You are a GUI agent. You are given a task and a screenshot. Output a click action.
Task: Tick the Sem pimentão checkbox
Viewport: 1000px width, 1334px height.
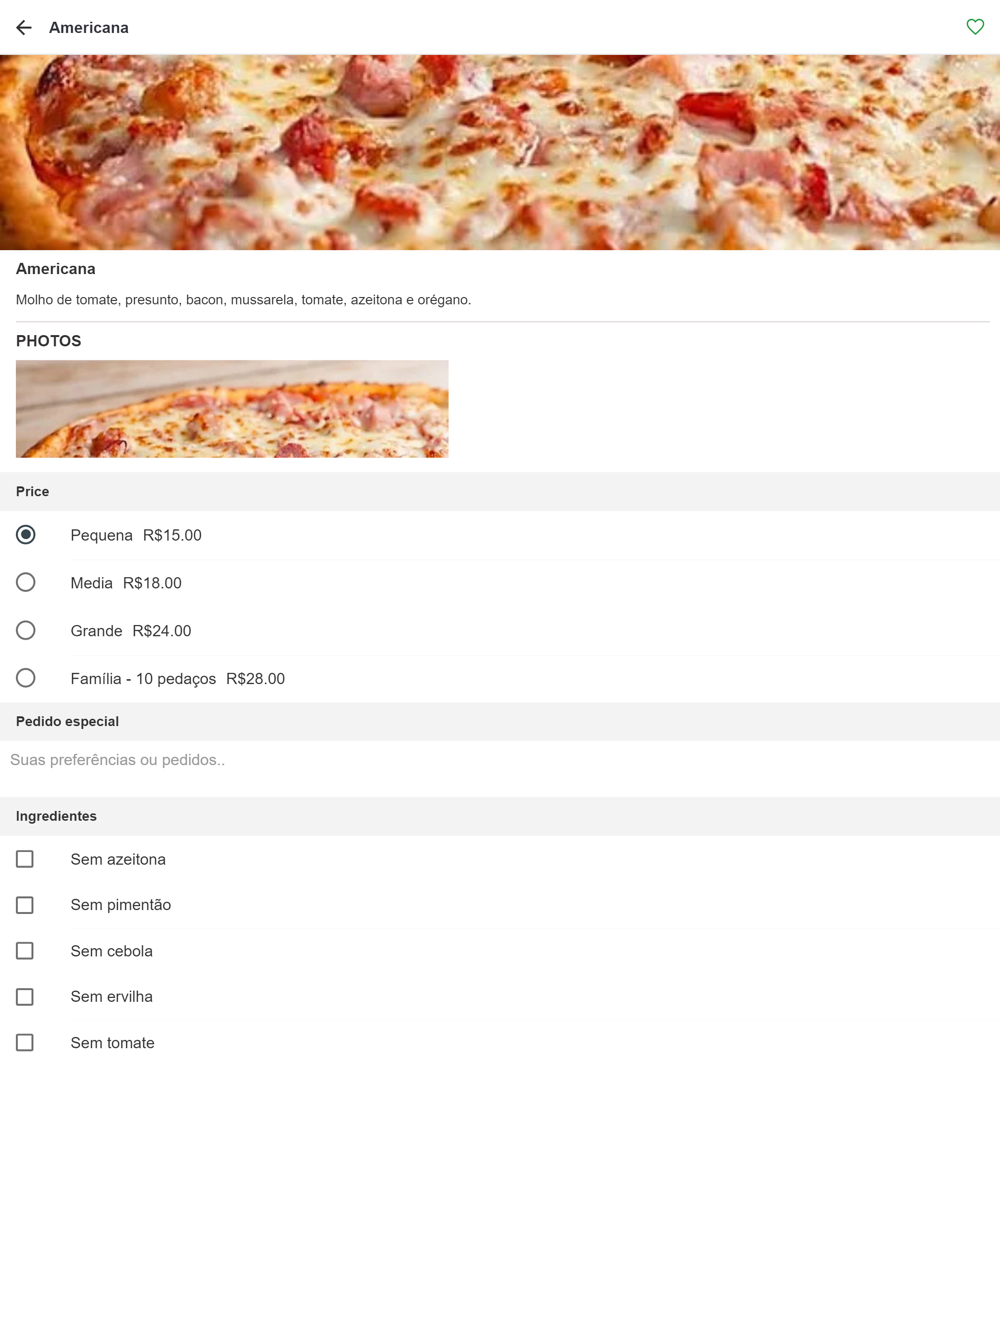tap(25, 905)
